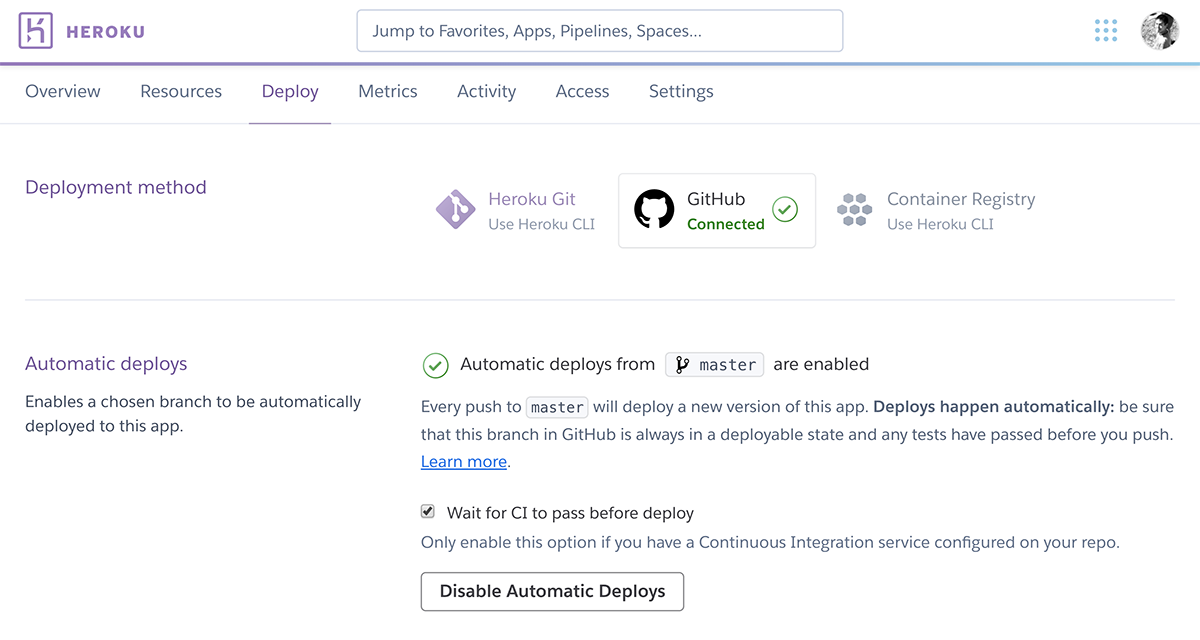
Task: Click the green Connected status text
Action: (x=726, y=224)
